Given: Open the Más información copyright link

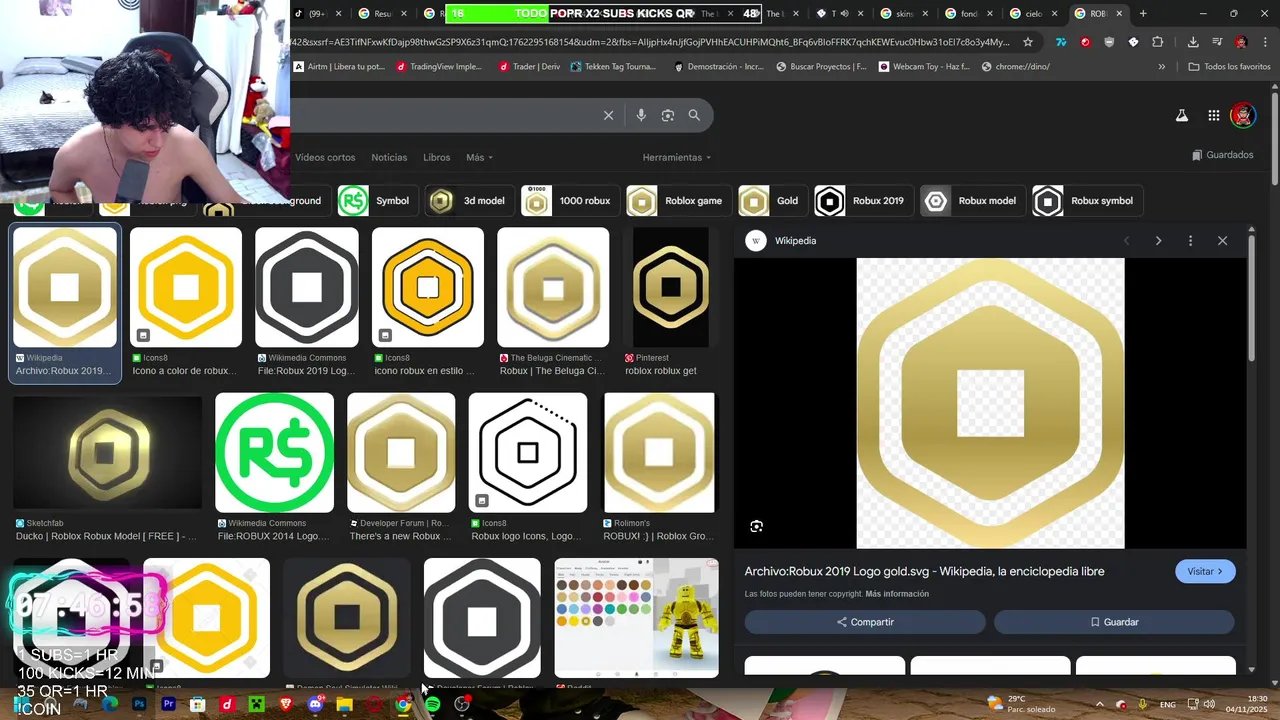Looking at the screenshot, I should (x=897, y=594).
